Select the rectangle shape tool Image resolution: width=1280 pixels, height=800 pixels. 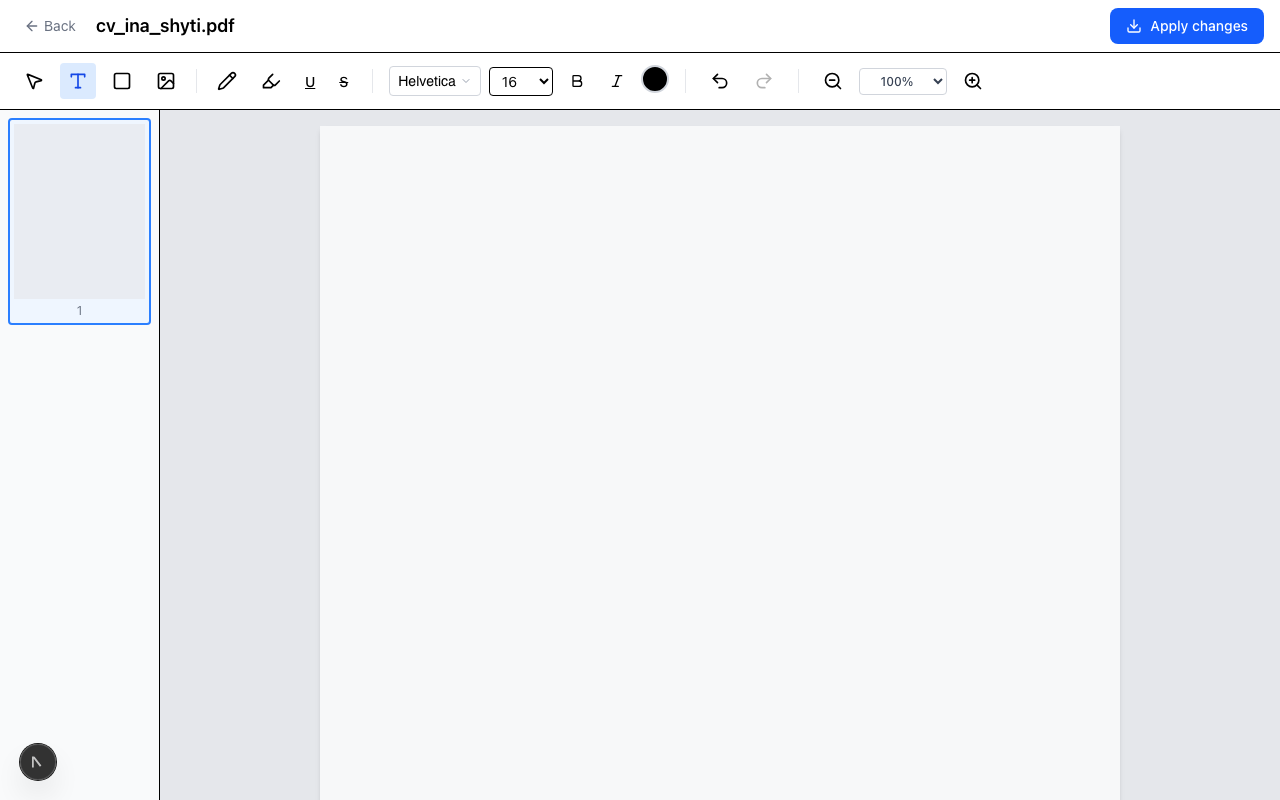click(122, 81)
